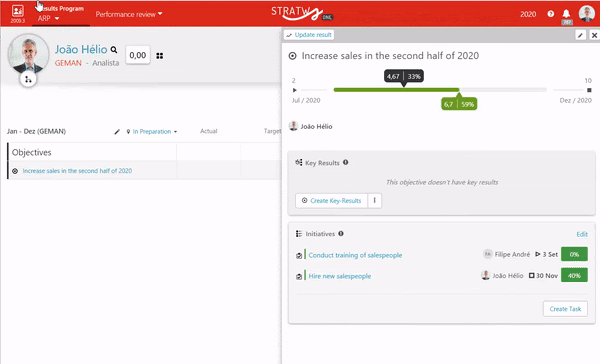Select the 2020 year in header
The height and width of the screenshot is (364, 600).
tap(528, 14)
